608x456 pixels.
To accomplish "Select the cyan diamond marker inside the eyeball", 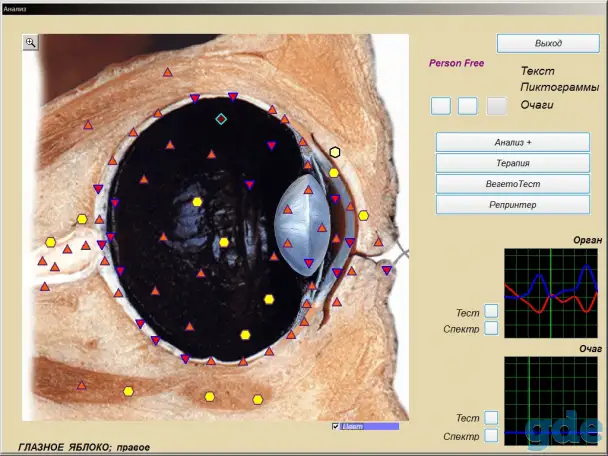I will point(221,119).
